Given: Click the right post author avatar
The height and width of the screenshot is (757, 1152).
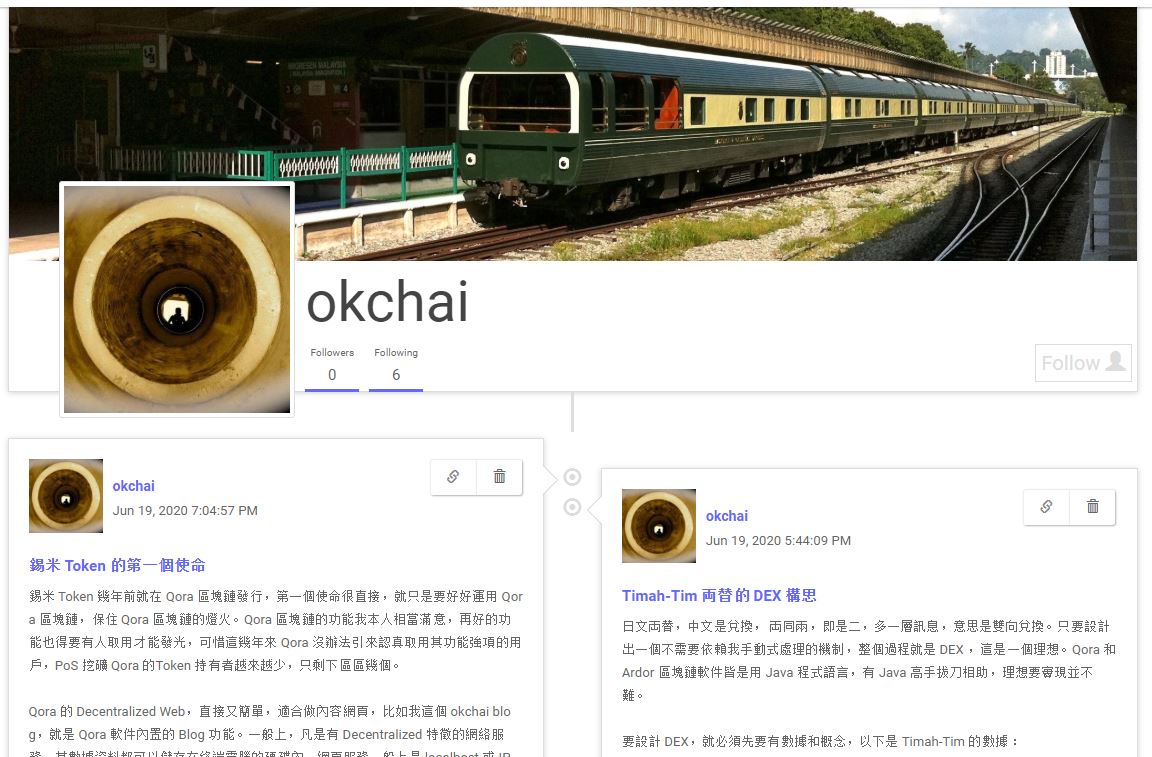Looking at the screenshot, I should [x=659, y=526].
